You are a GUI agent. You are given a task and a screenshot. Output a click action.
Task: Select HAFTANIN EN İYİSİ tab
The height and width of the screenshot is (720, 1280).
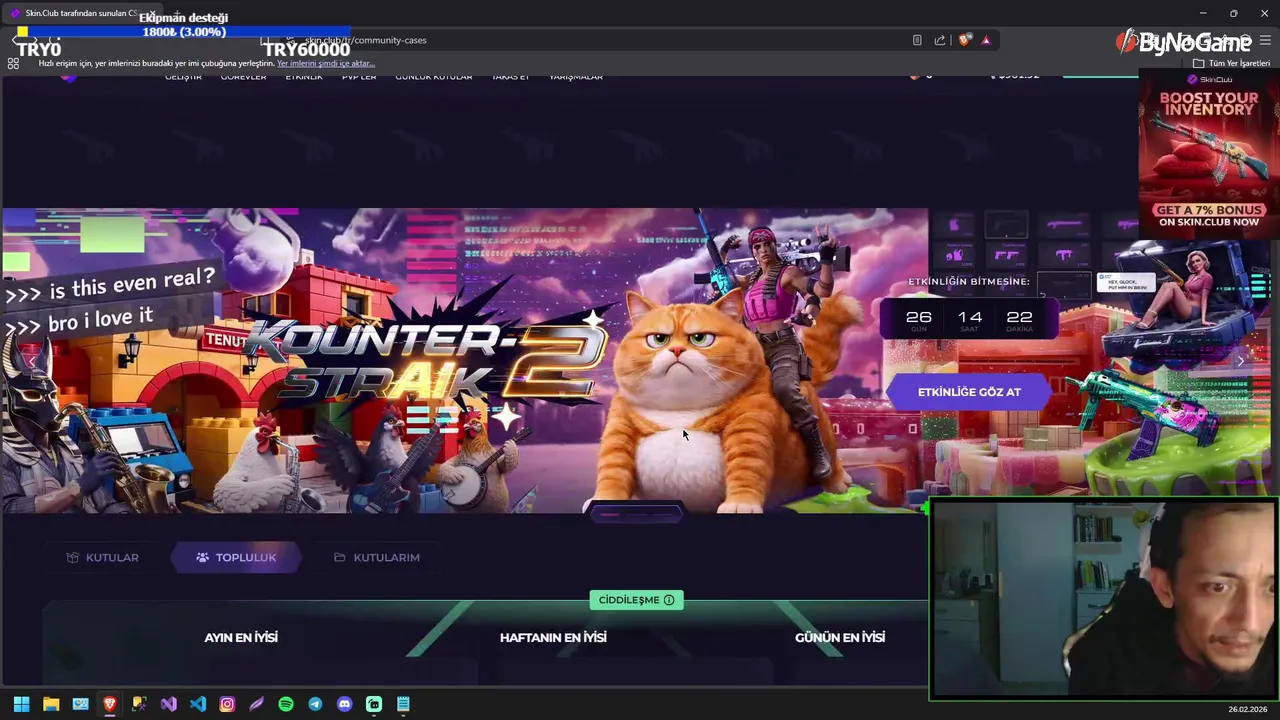(553, 637)
